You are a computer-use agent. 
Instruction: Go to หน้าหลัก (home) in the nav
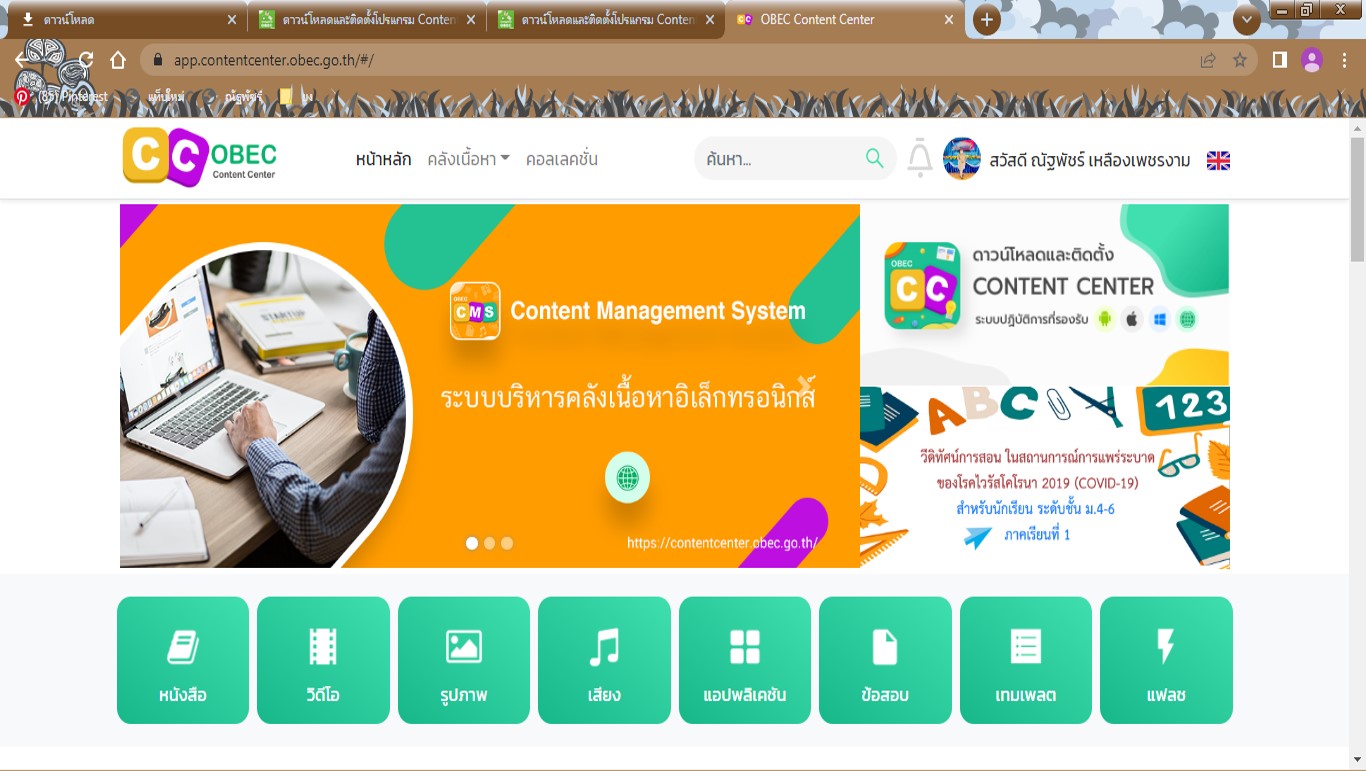tap(383, 159)
